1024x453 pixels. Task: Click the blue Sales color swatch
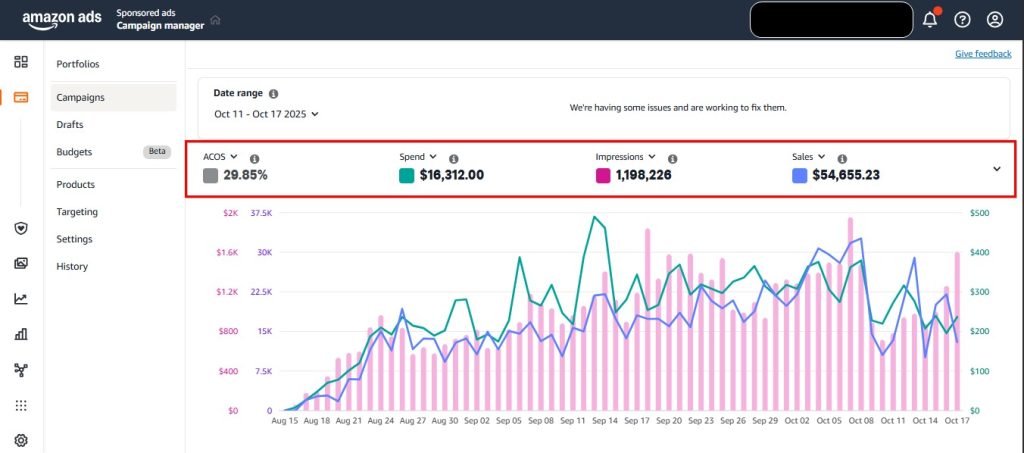(x=799, y=176)
